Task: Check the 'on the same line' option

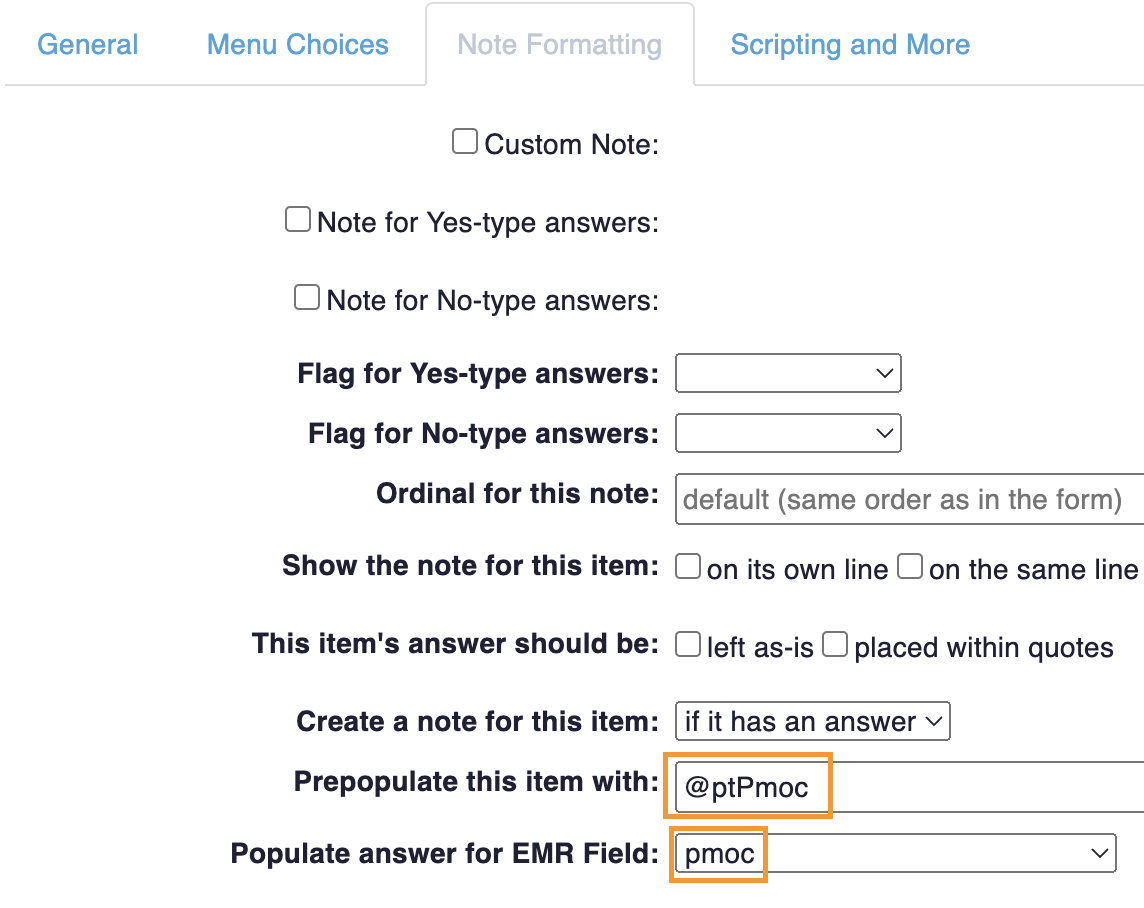Action: coord(909,567)
